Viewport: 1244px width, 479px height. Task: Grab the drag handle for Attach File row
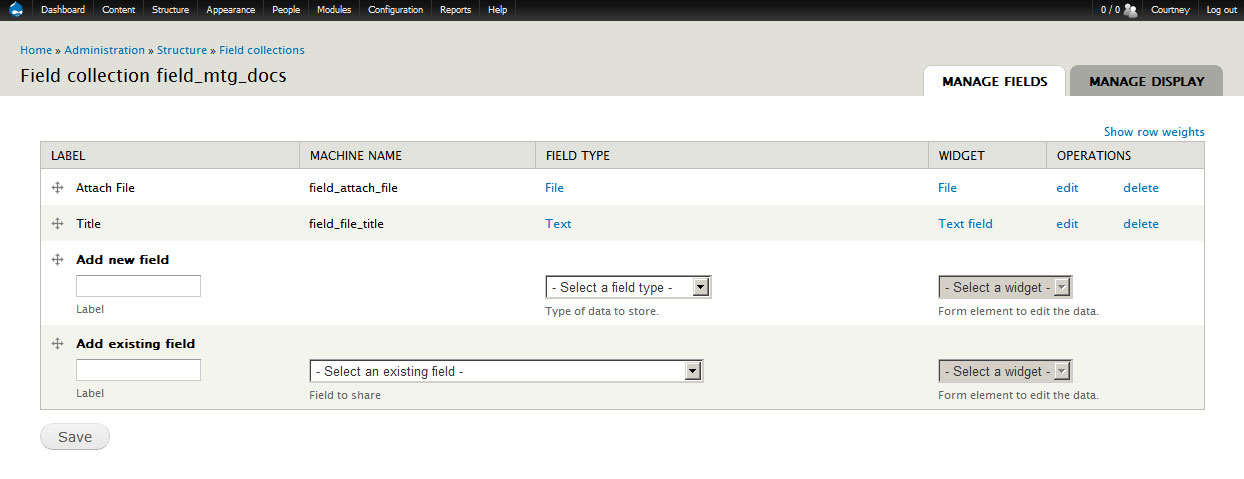coord(57,187)
